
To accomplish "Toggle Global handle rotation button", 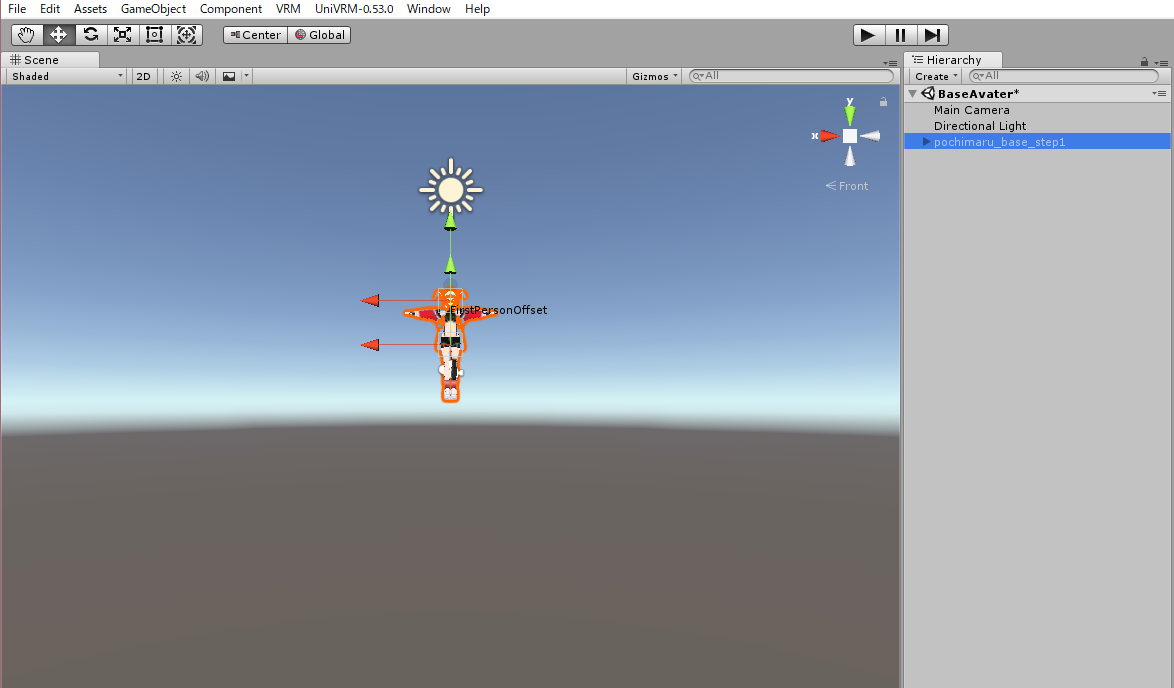I will 320,35.
